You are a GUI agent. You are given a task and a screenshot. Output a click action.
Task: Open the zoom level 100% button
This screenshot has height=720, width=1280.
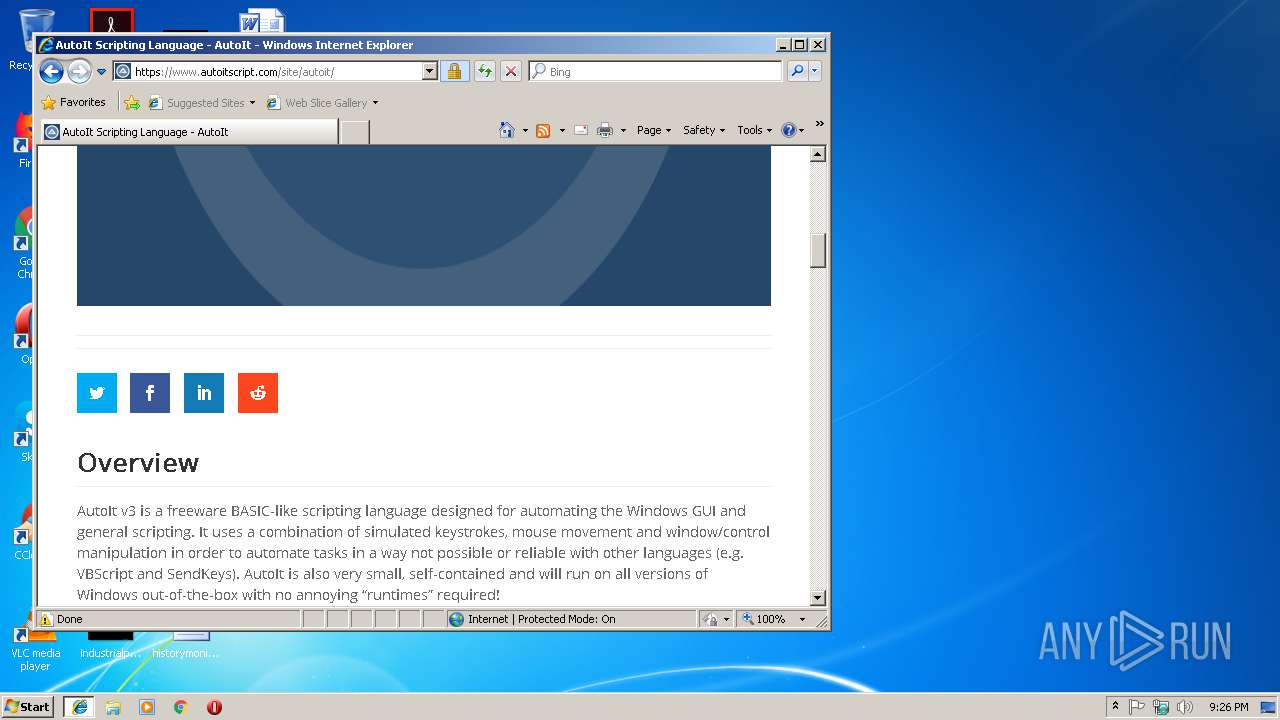(764, 619)
